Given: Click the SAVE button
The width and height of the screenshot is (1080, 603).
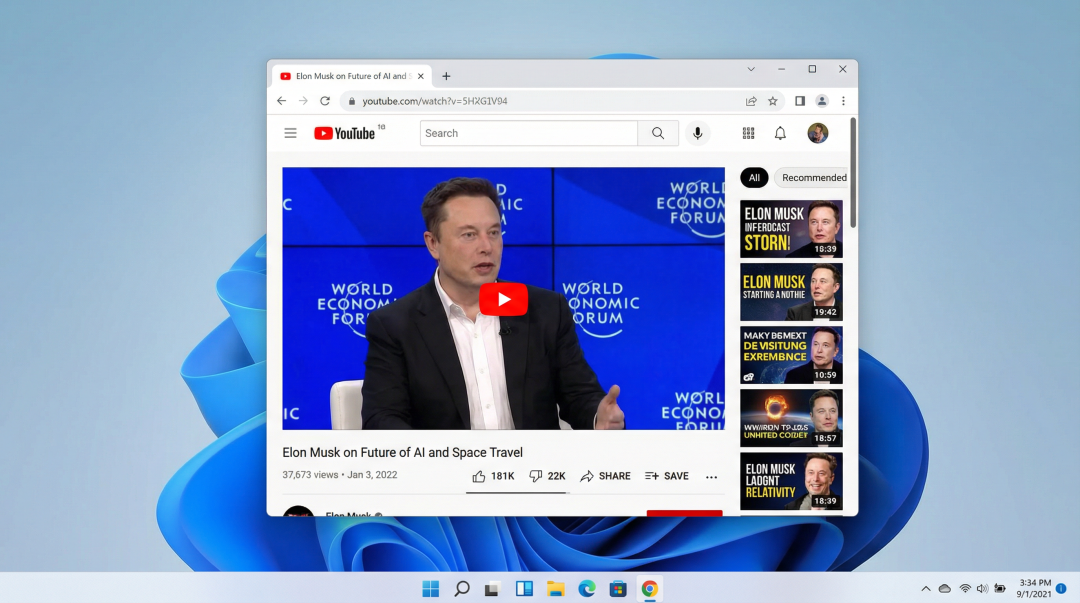Looking at the screenshot, I should [667, 476].
